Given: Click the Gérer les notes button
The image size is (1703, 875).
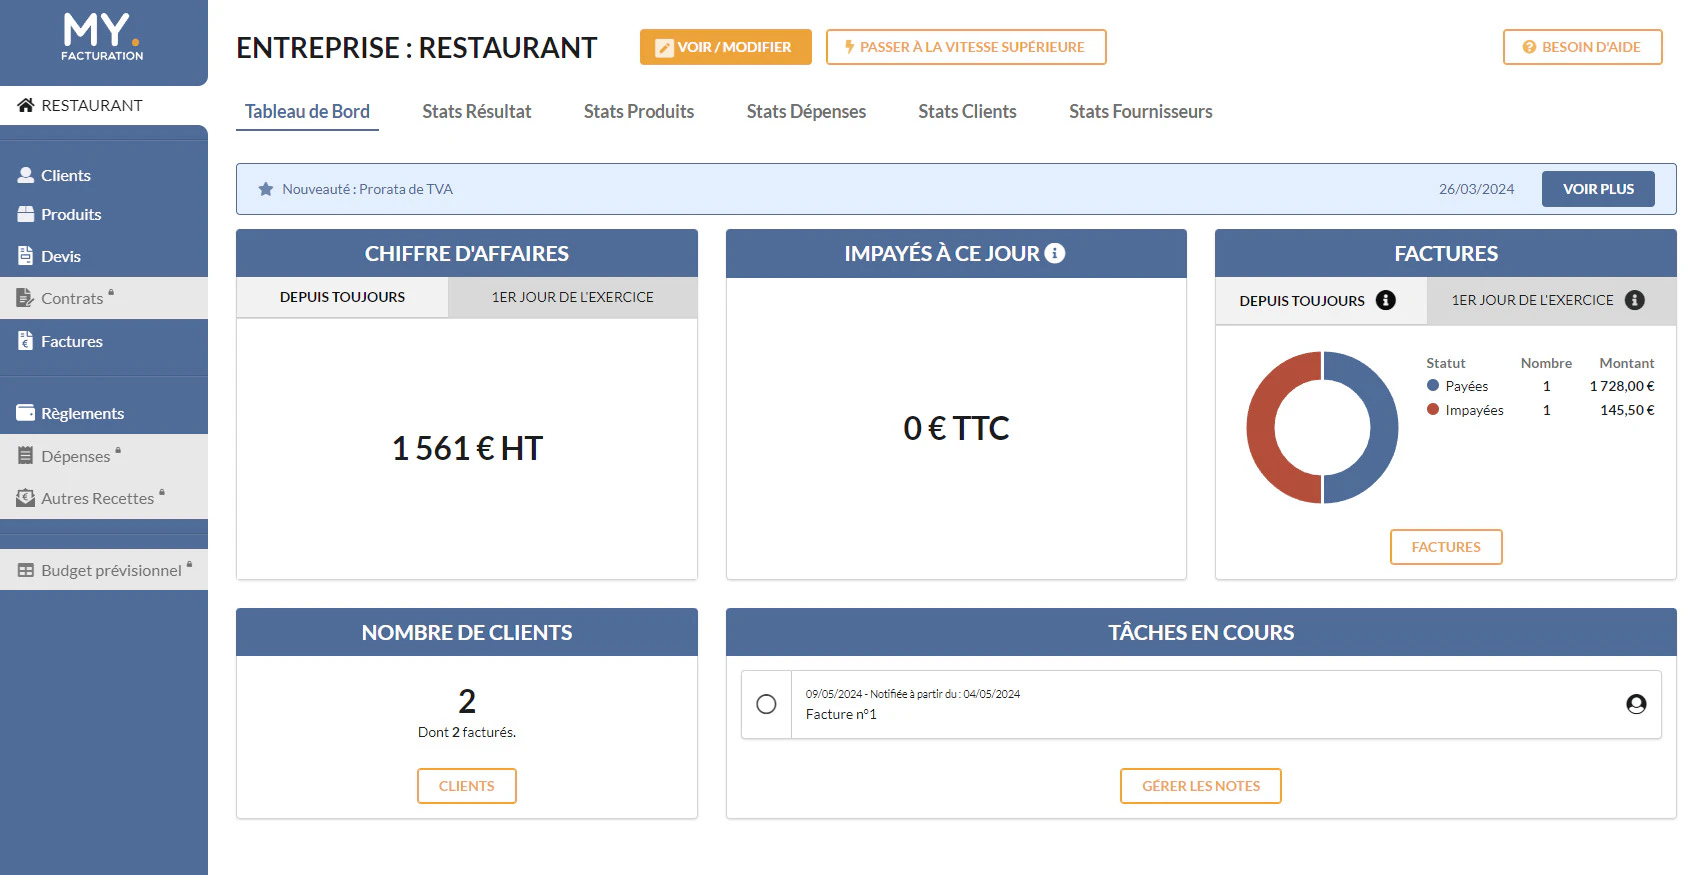Looking at the screenshot, I should click(1201, 786).
